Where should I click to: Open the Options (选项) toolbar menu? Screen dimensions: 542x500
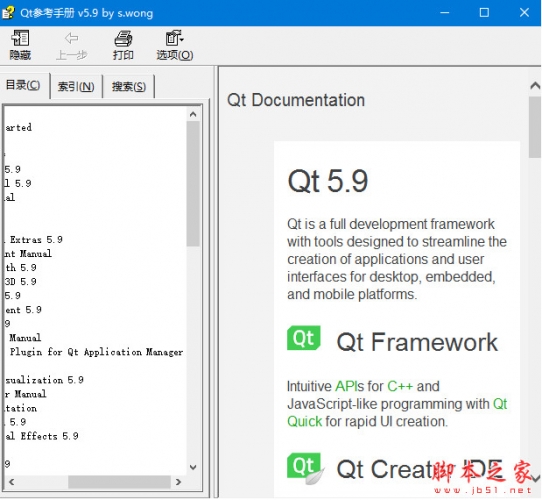(175, 45)
